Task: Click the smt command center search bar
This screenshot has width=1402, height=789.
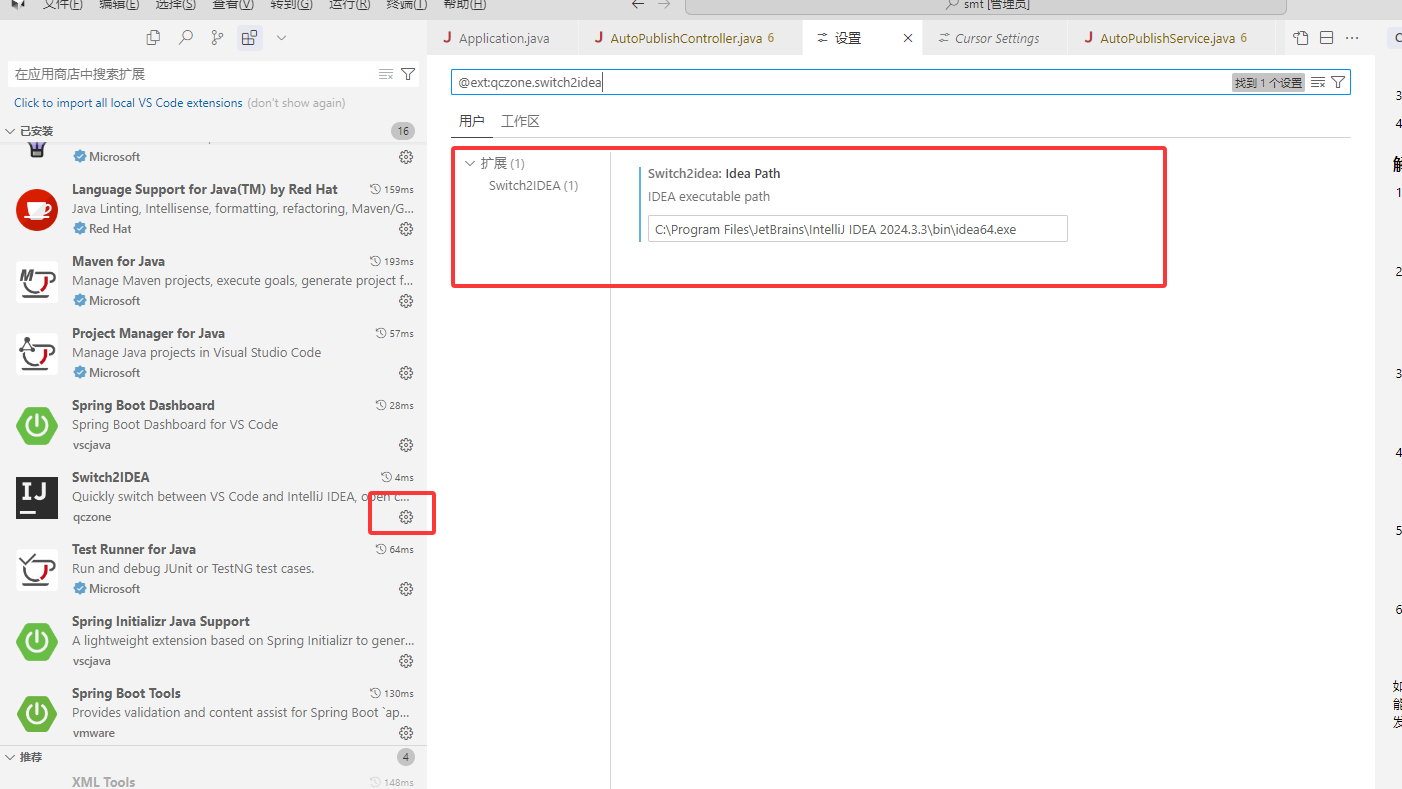Action: point(985,5)
